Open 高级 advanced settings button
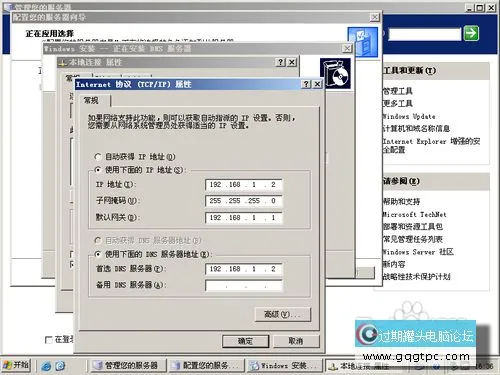This screenshot has height=375, width=500. [283, 314]
